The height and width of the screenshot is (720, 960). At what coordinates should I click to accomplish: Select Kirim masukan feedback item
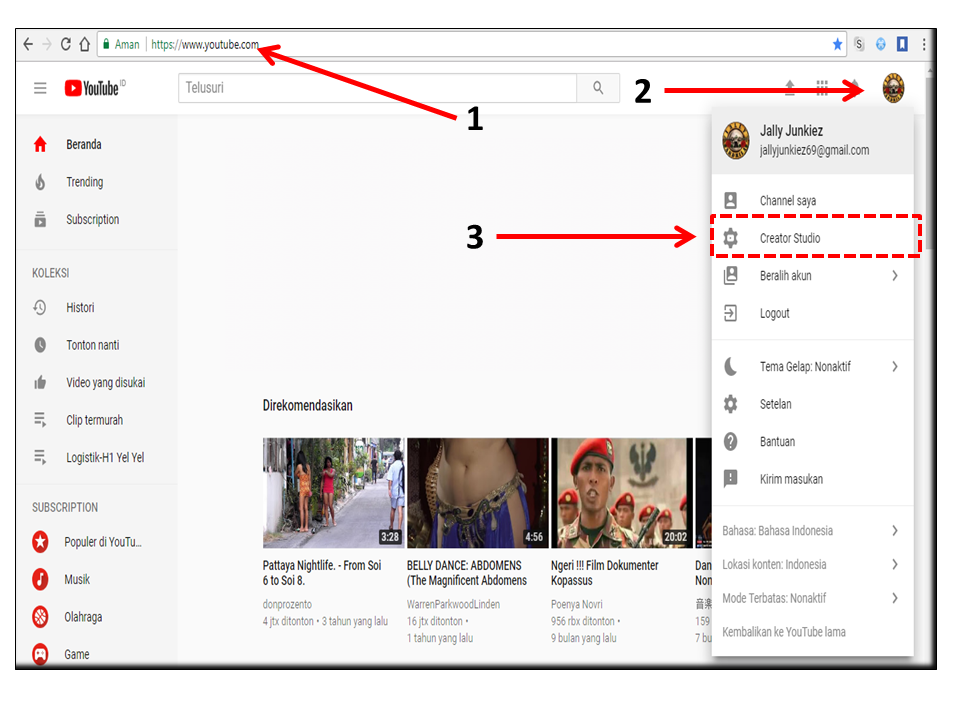click(x=812, y=479)
